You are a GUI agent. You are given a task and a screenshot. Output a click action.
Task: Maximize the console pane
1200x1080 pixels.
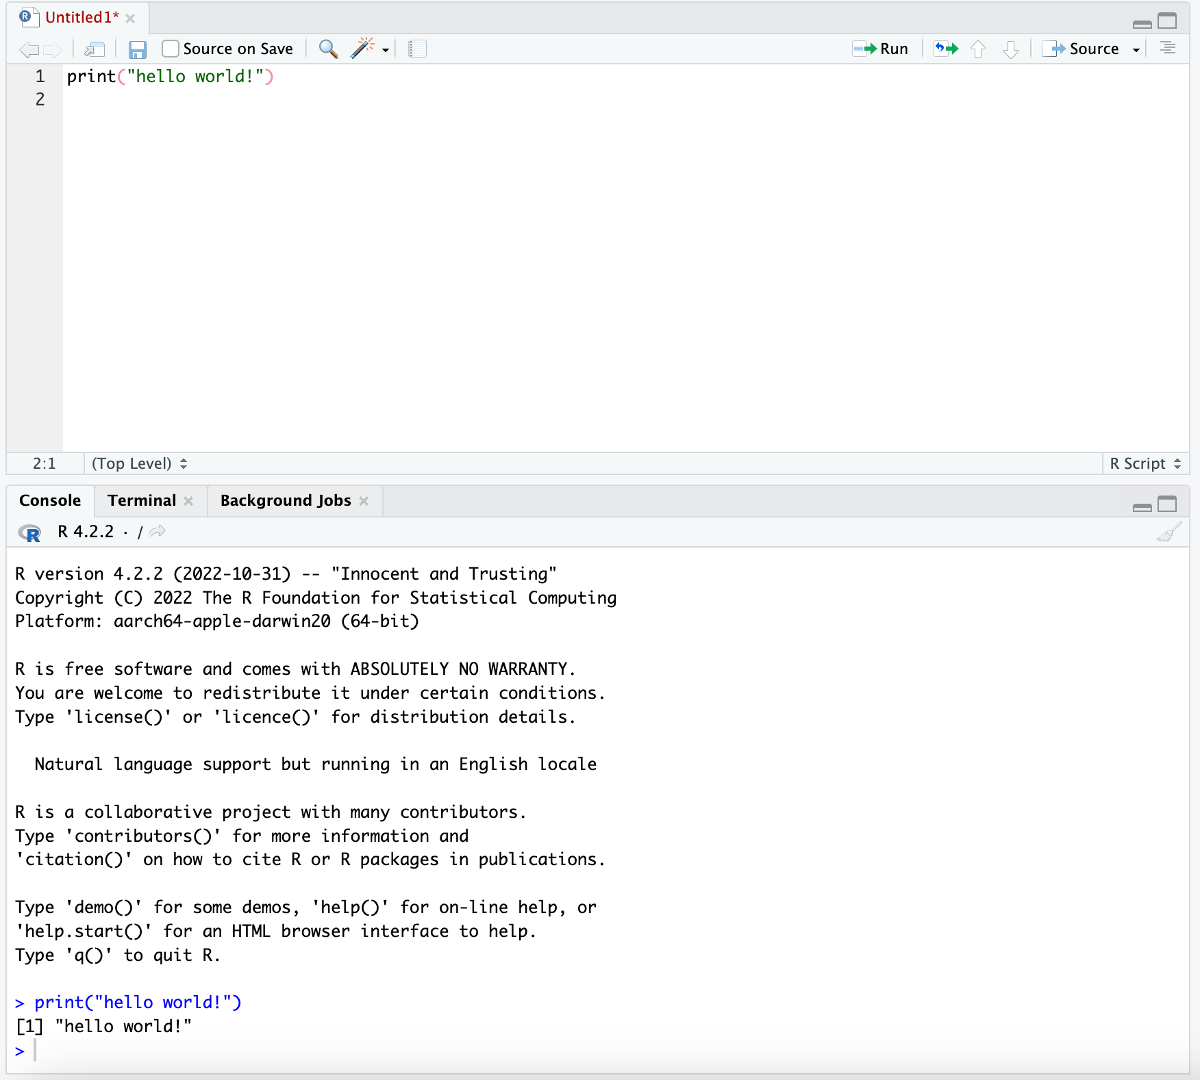(1167, 504)
